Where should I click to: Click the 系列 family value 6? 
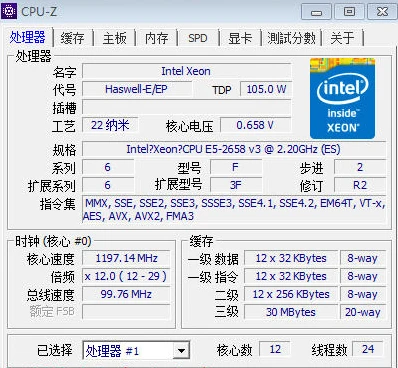click(x=108, y=167)
